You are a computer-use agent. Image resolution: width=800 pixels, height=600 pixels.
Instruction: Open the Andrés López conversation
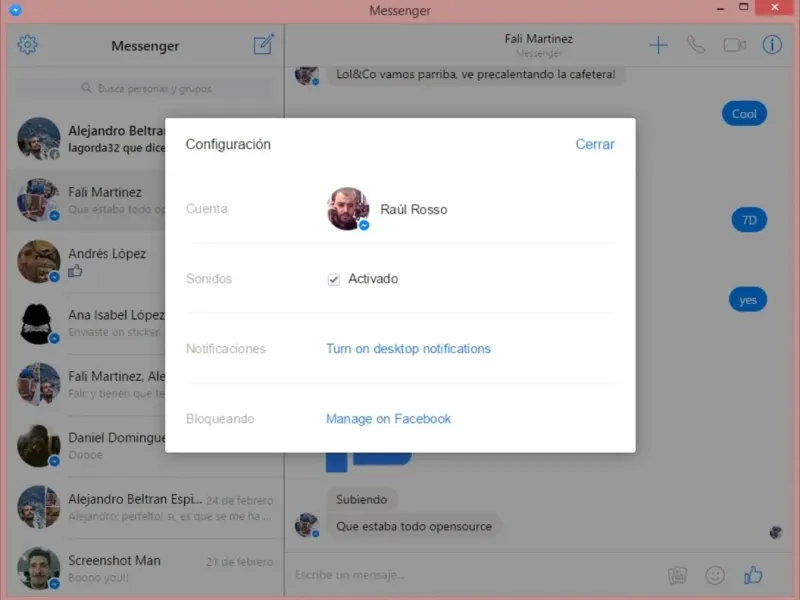[86, 261]
